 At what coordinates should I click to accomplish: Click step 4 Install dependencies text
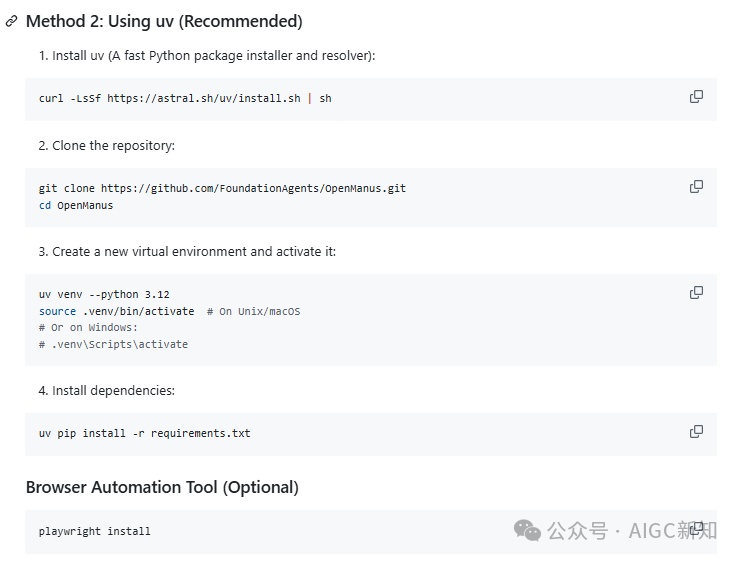pyautogui.click(x=107, y=390)
